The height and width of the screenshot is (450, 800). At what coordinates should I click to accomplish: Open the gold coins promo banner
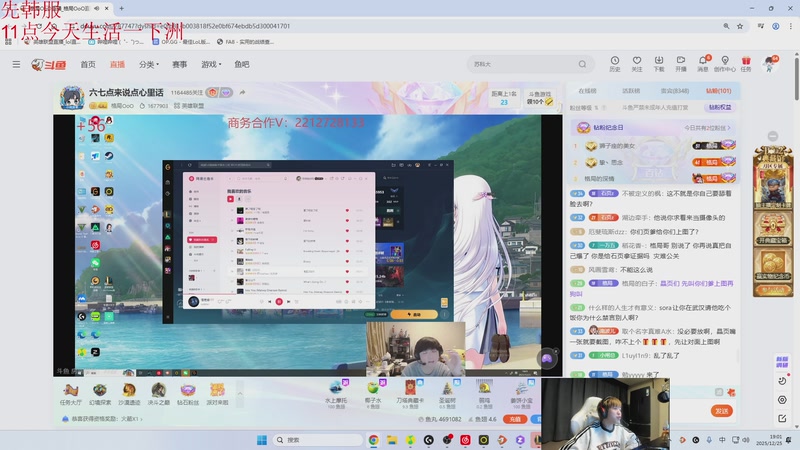click(x=773, y=264)
